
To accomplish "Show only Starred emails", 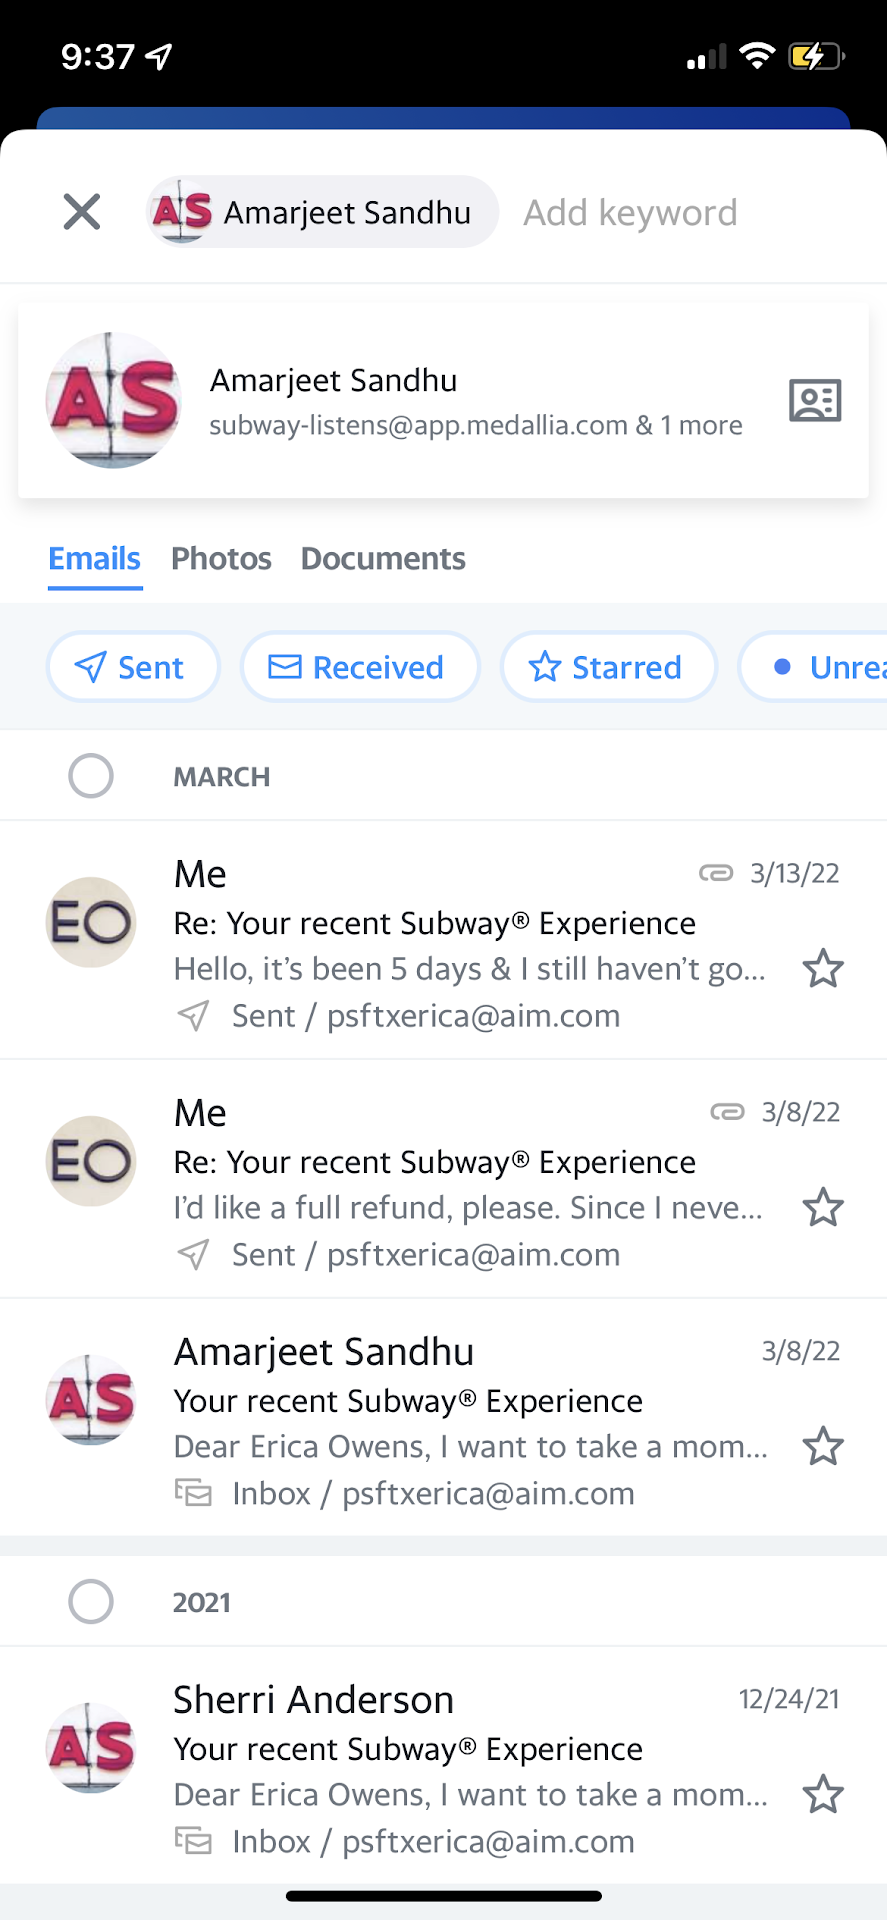I will coord(608,667).
